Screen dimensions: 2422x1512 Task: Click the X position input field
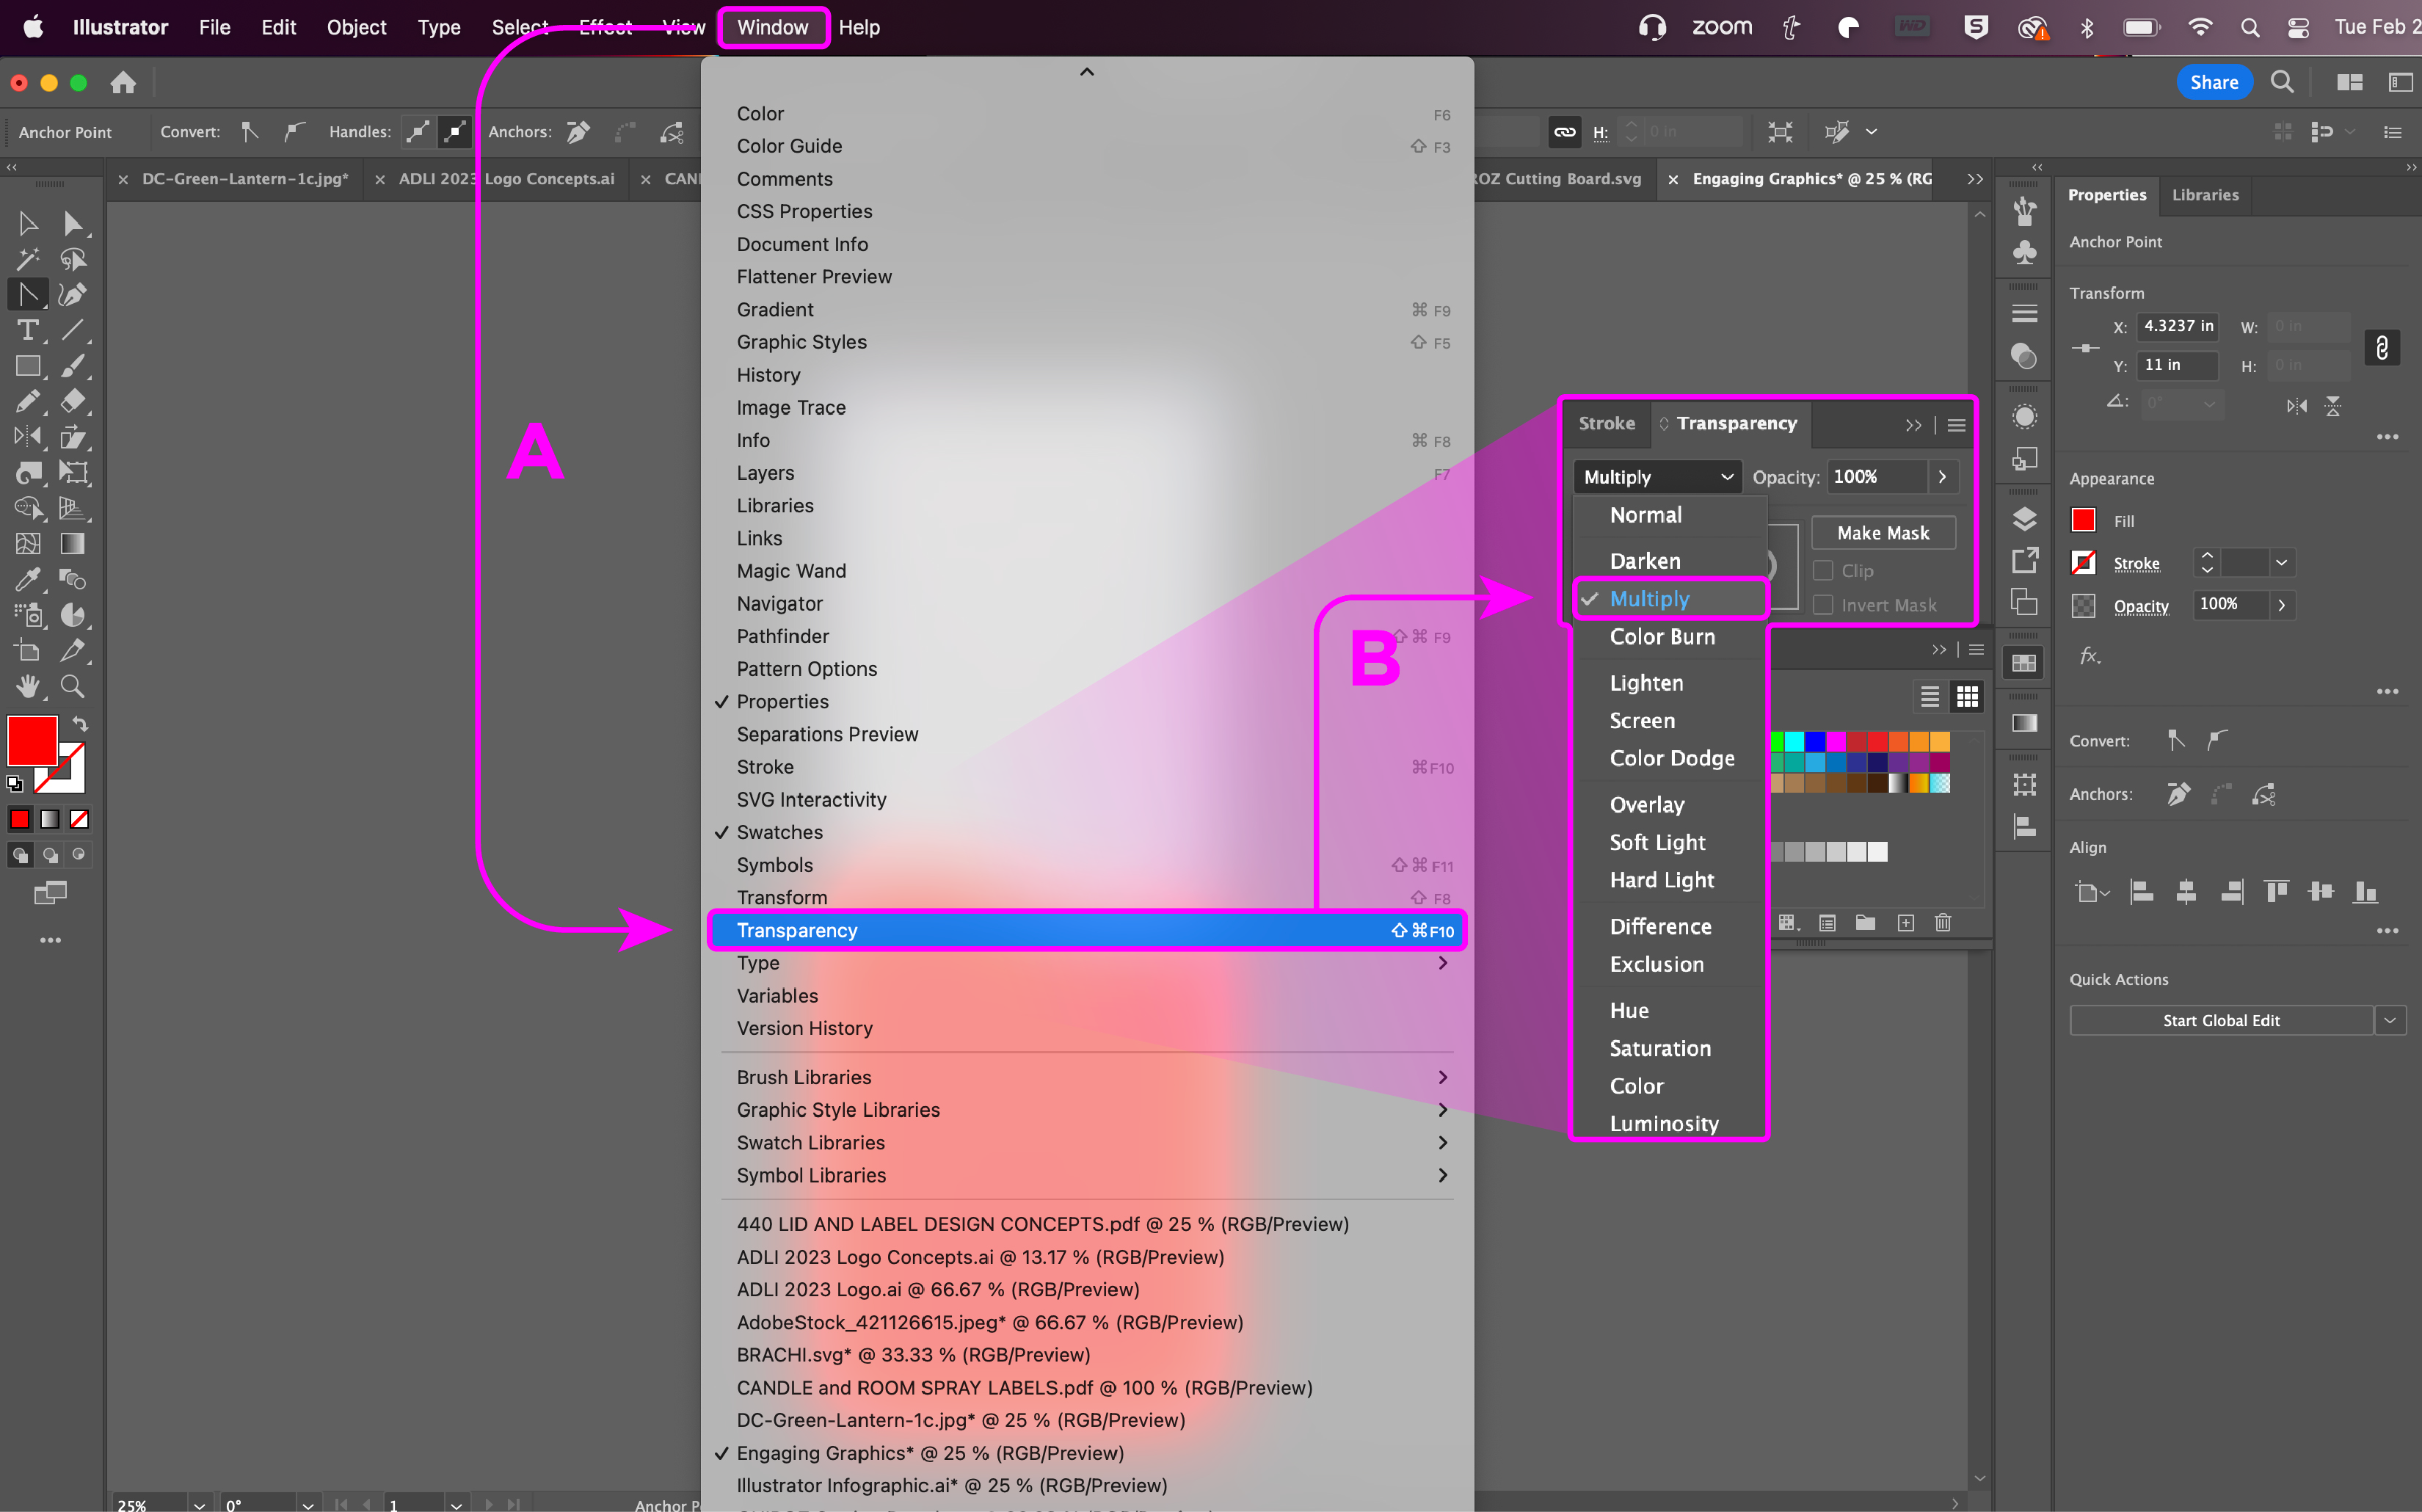[x=2177, y=326]
